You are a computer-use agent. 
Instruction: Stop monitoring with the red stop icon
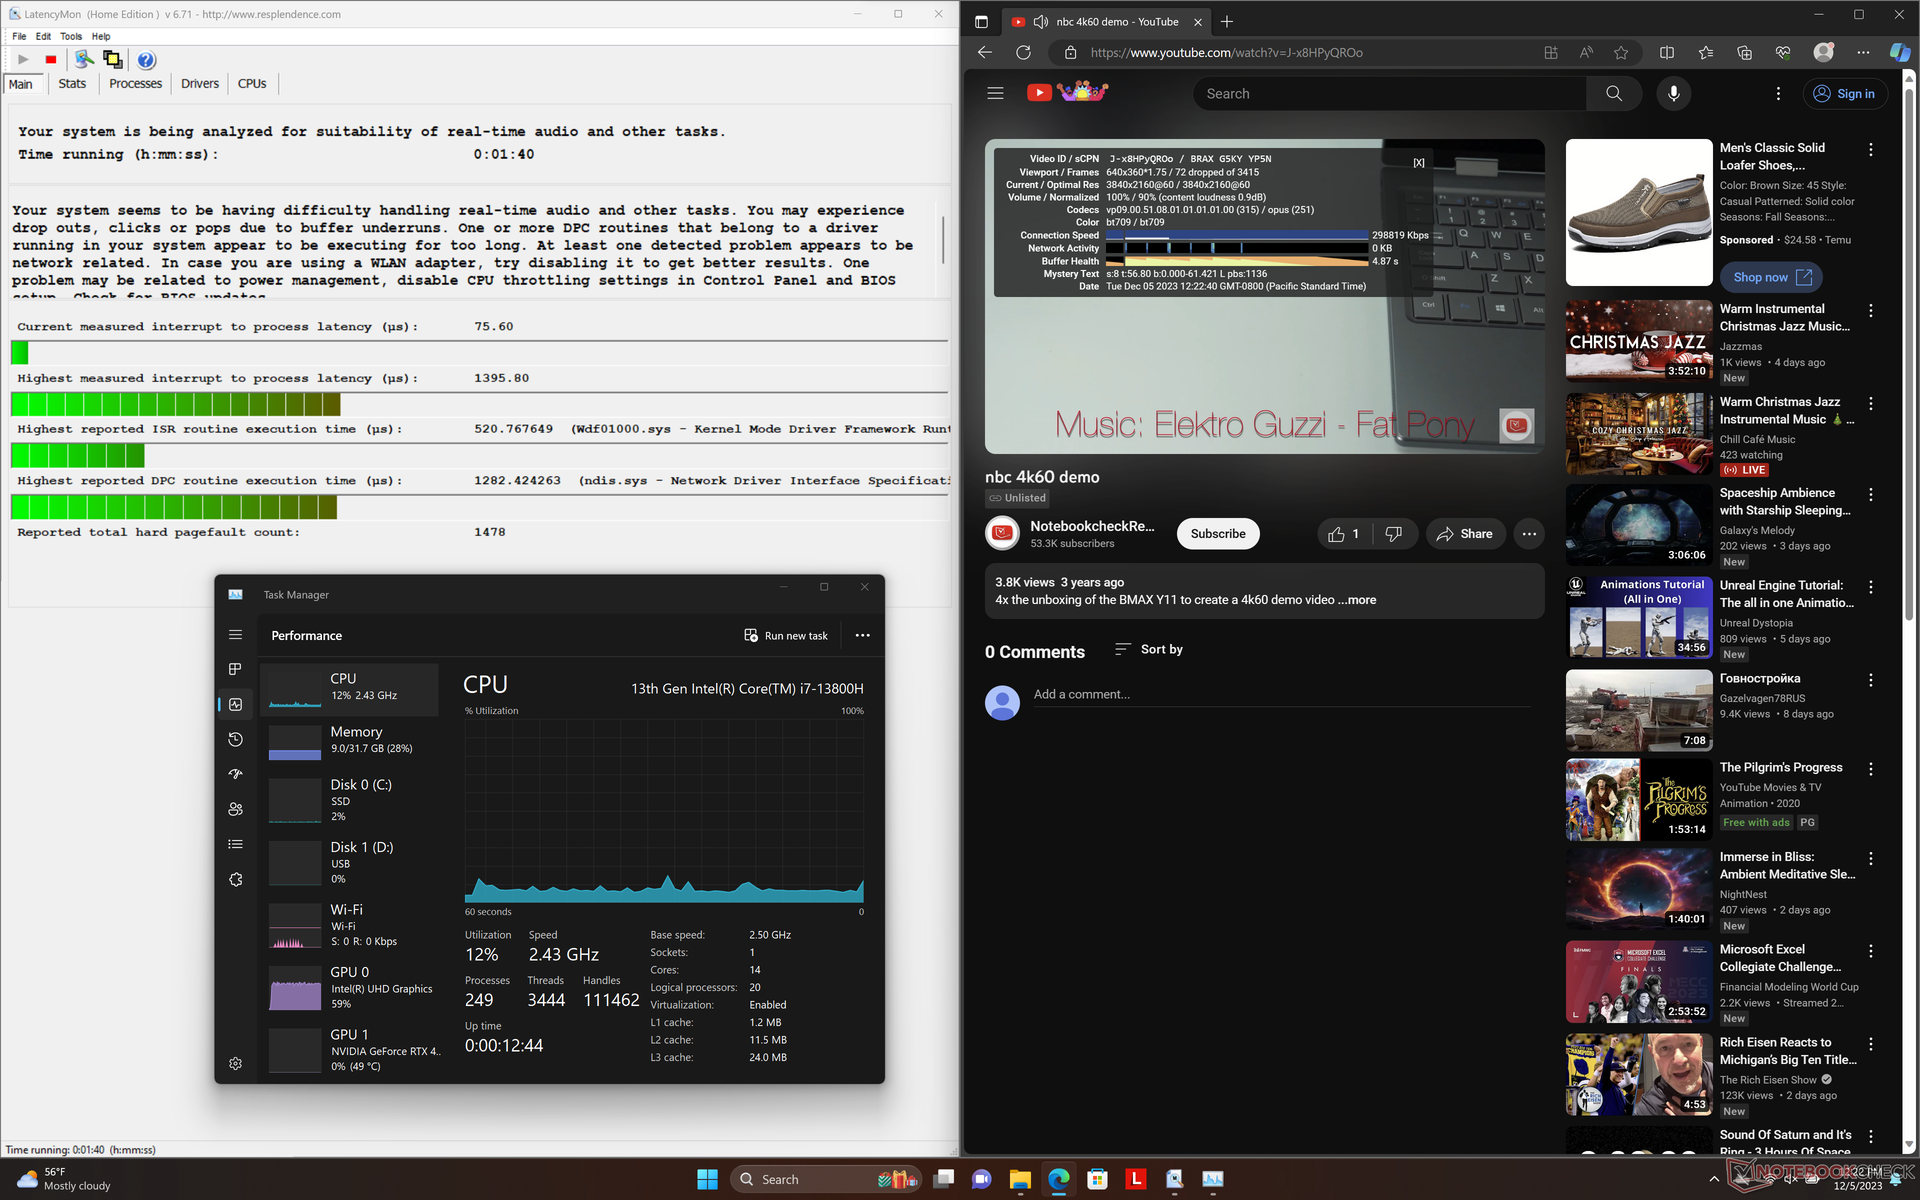pos(50,60)
